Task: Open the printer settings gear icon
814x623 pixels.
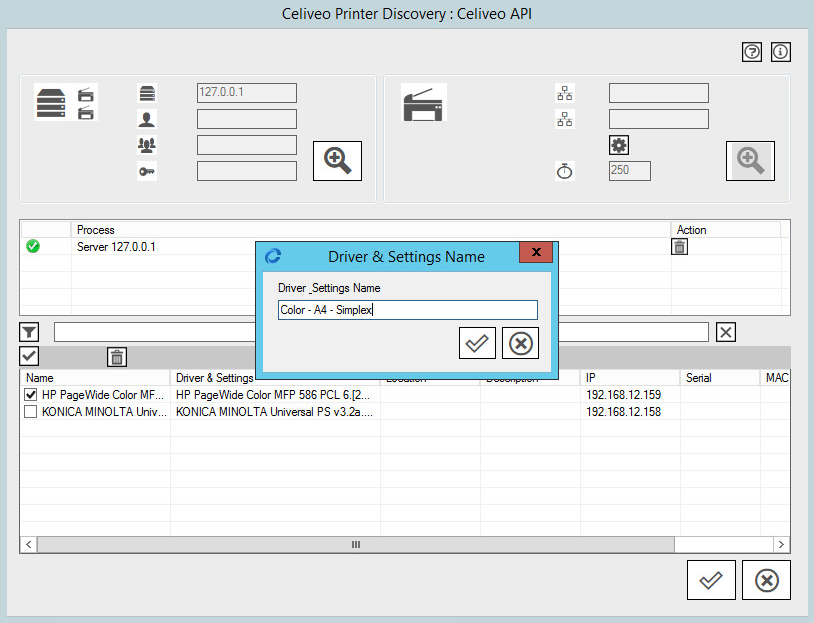Action: [619, 145]
